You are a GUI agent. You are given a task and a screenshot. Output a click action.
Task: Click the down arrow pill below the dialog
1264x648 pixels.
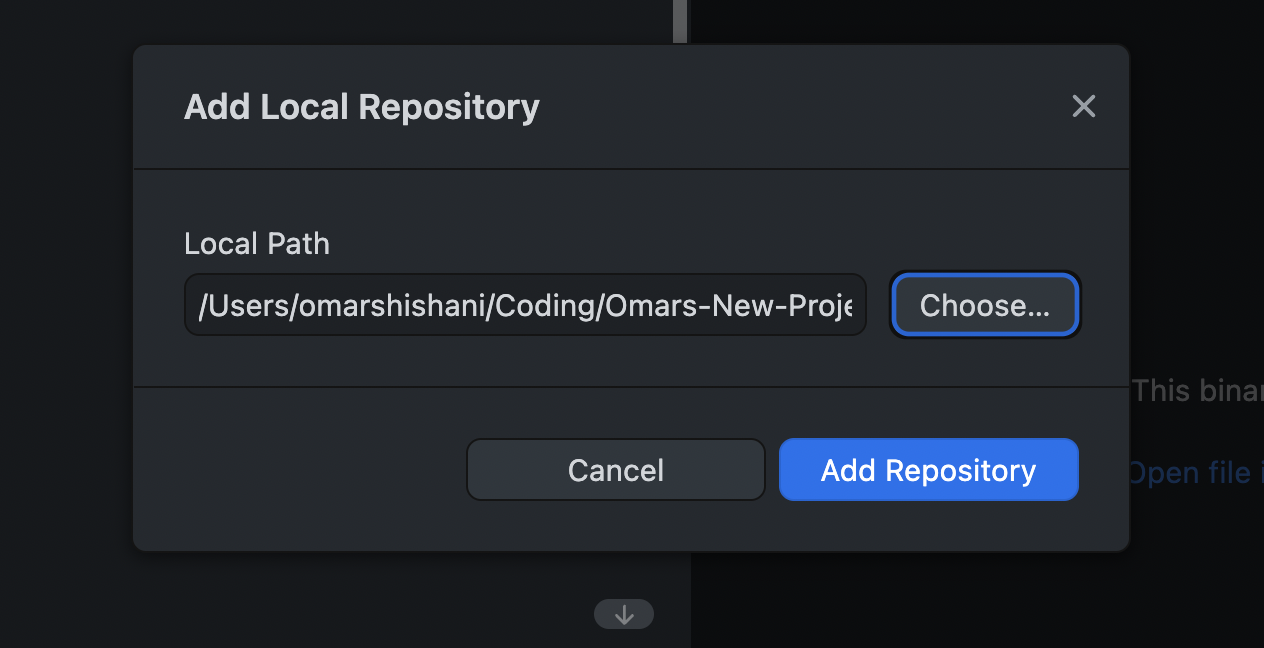624,614
